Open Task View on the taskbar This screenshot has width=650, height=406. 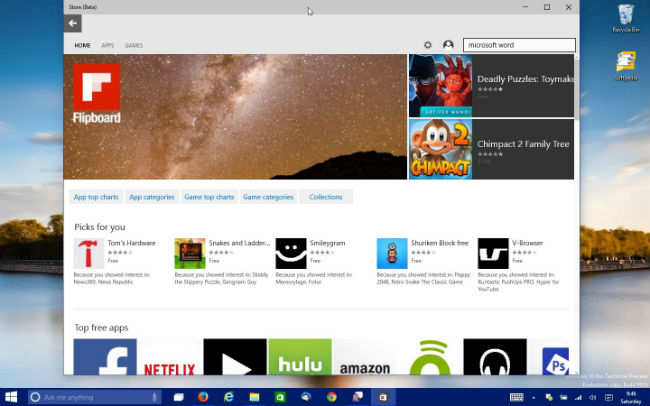179,397
